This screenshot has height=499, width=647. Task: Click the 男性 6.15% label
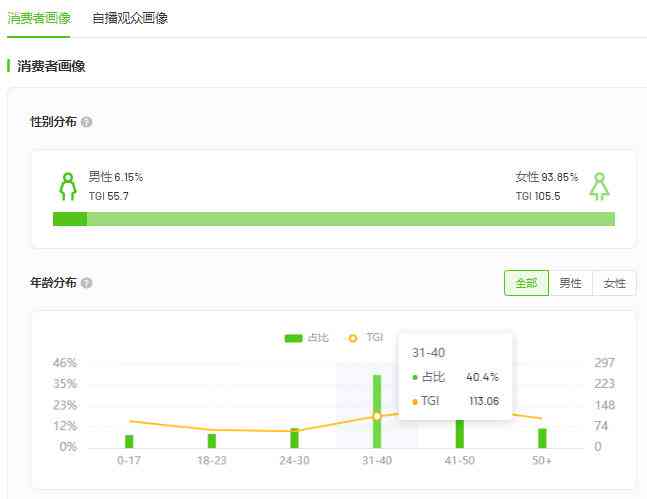pyautogui.click(x=116, y=177)
